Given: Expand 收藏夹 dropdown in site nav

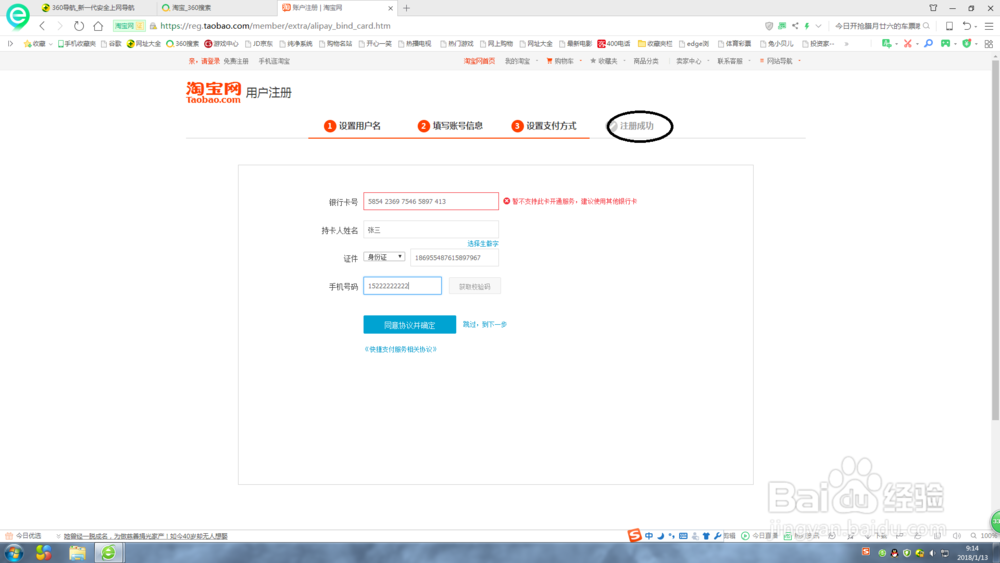Looking at the screenshot, I should pos(607,61).
